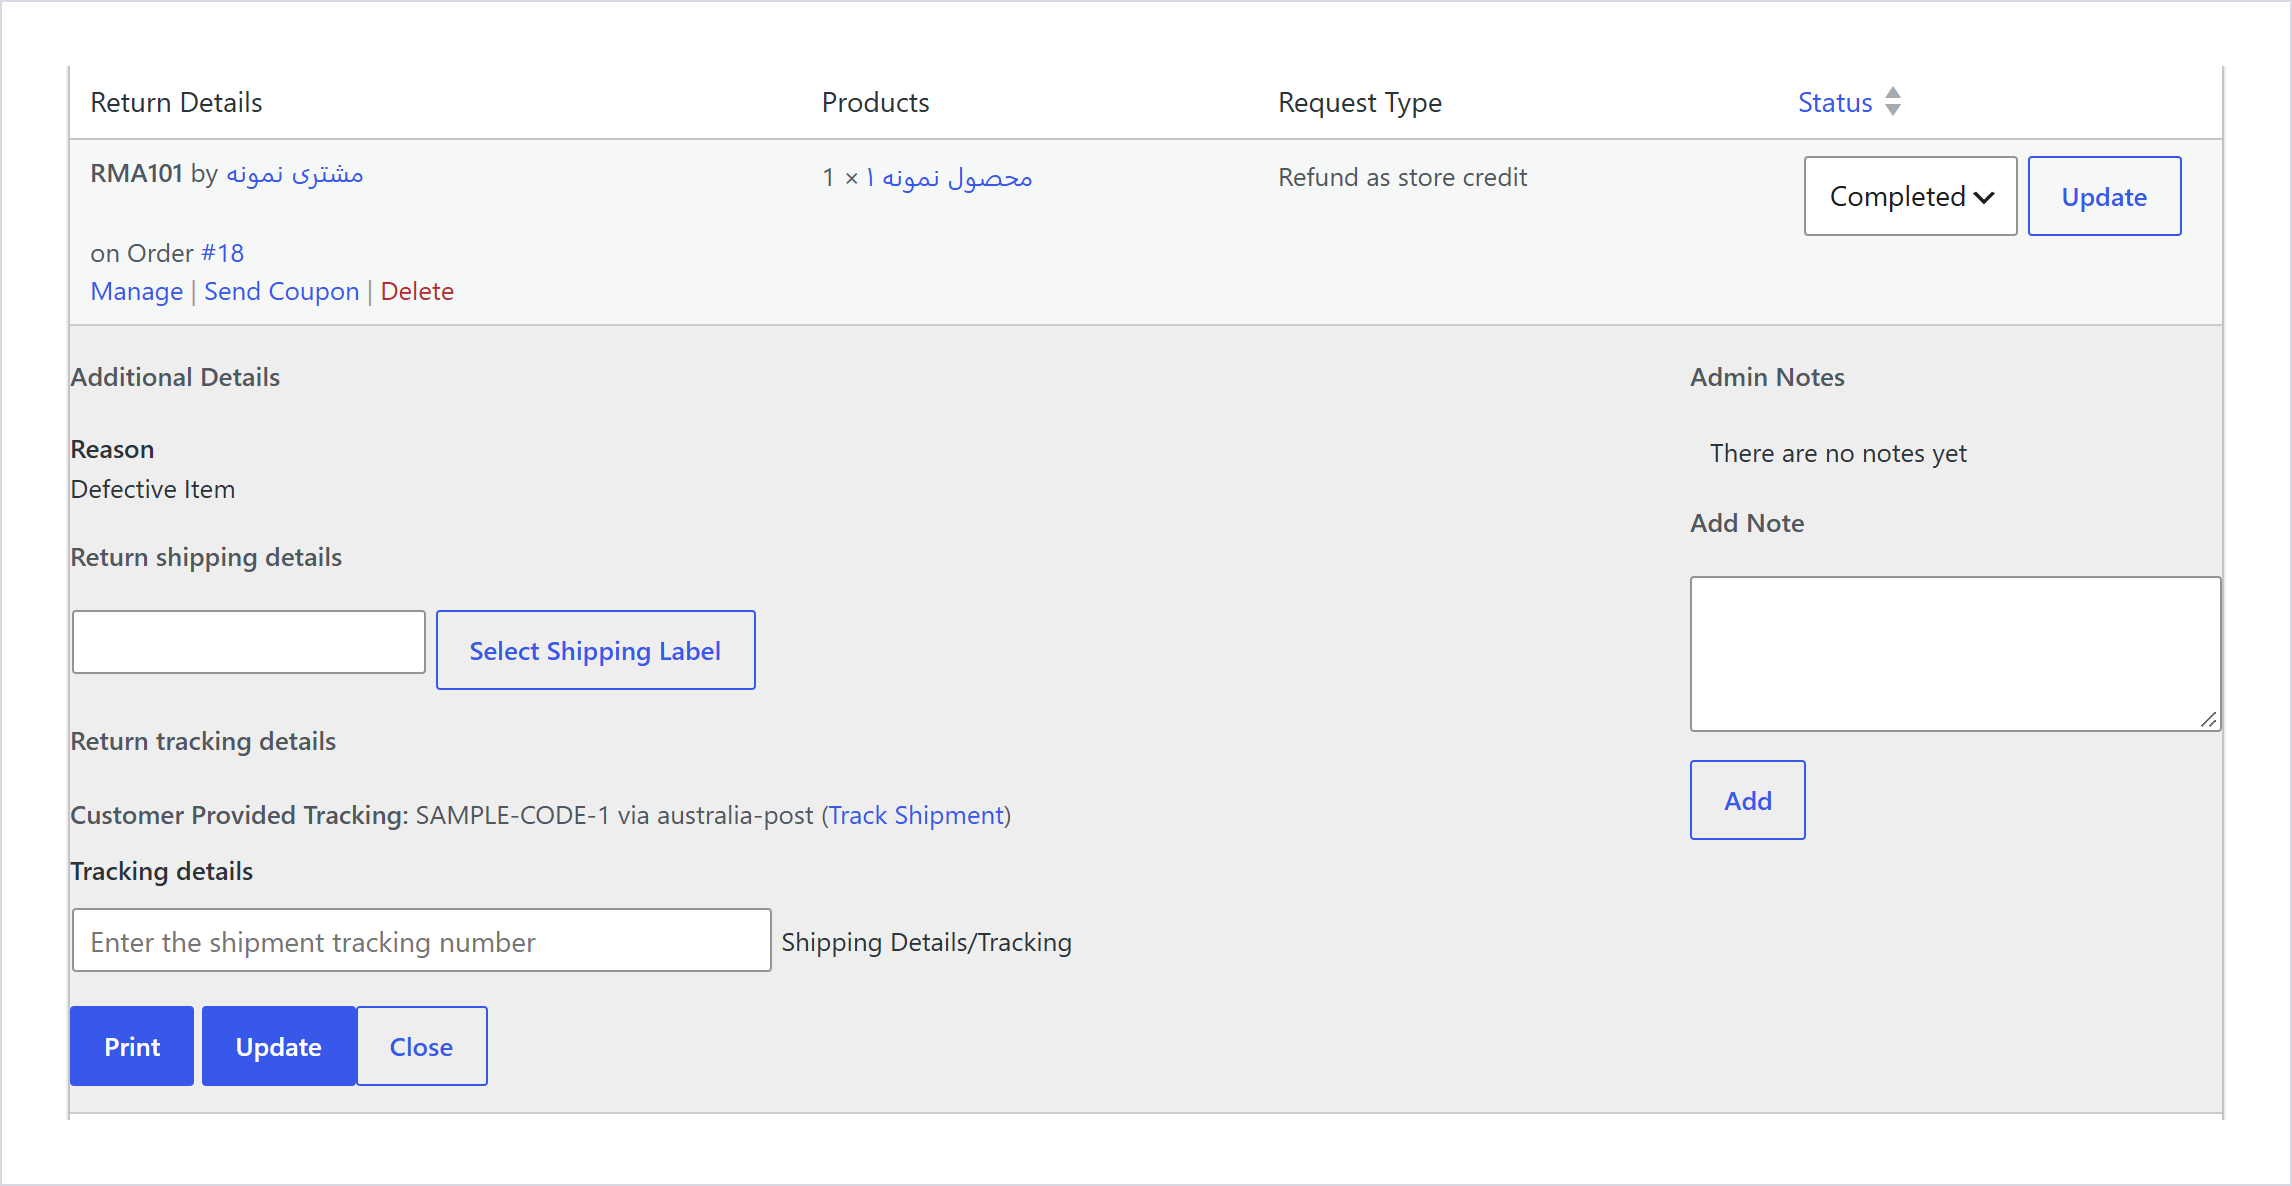This screenshot has height=1186, width=2292.
Task: Open the Manage link for RMA101
Action: pyautogui.click(x=137, y=291)
